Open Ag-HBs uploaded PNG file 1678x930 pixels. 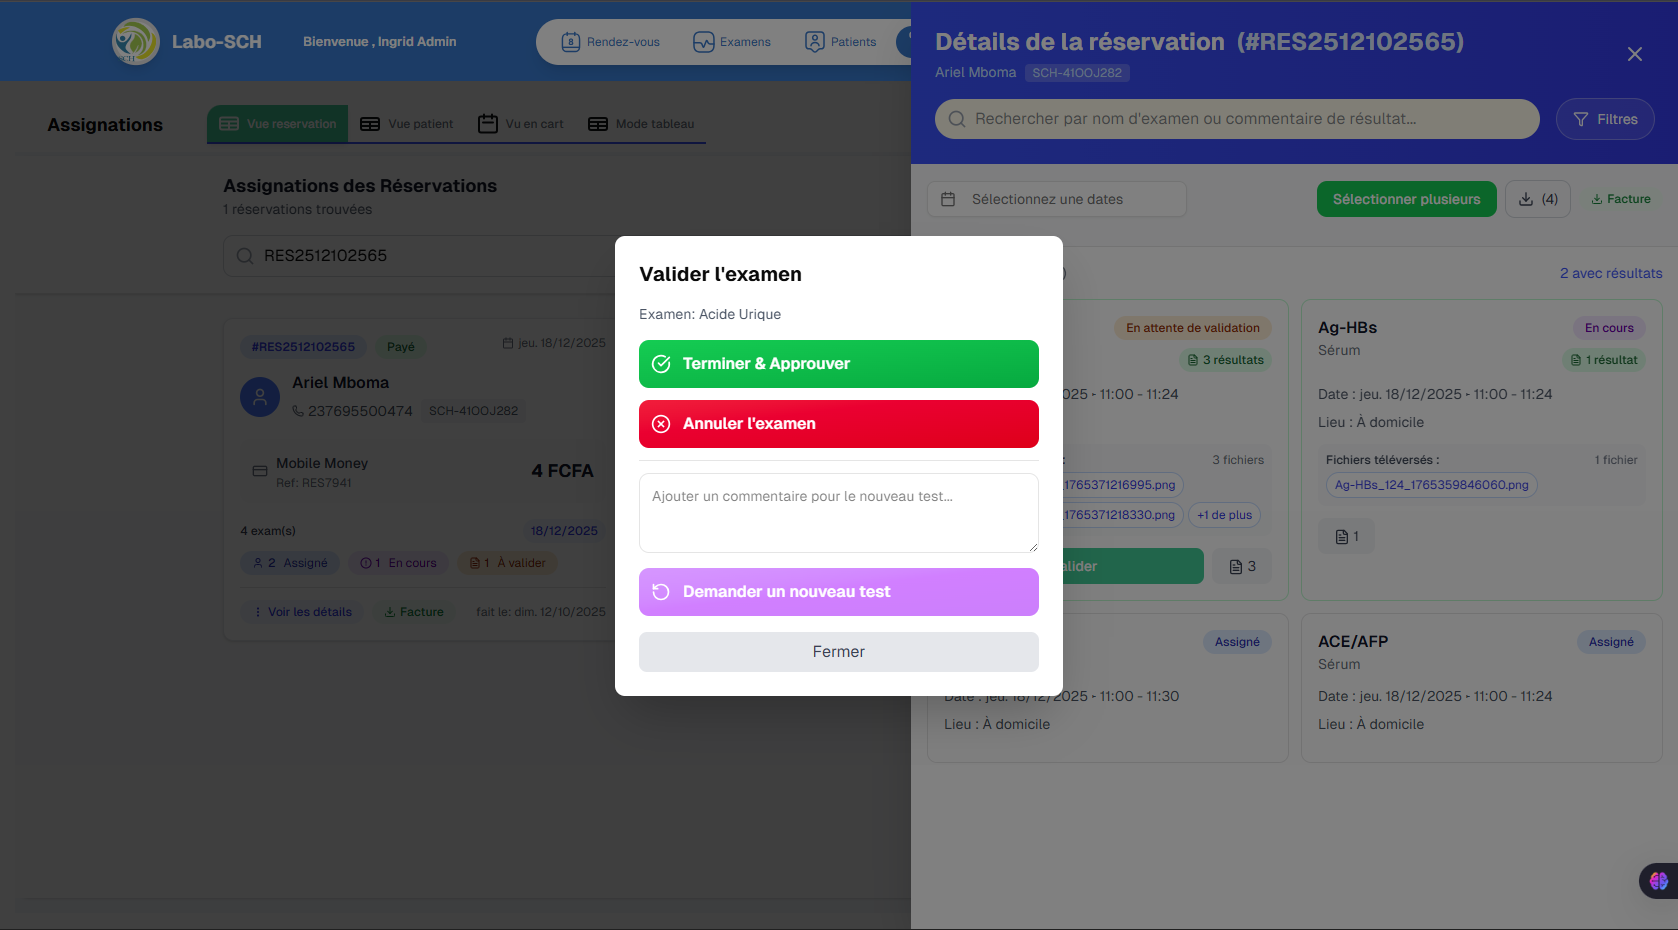click(x=1430, y=485)
